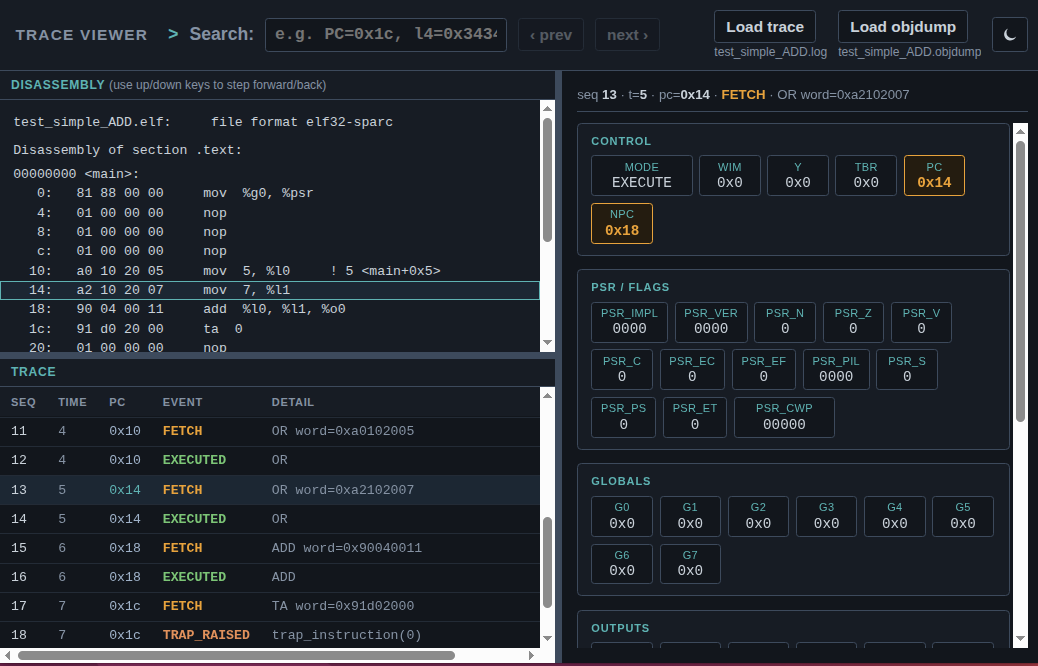Click up arrow of register panel scrollbar
This screenshot has height=666, width=1038.
click(1020, 131)
